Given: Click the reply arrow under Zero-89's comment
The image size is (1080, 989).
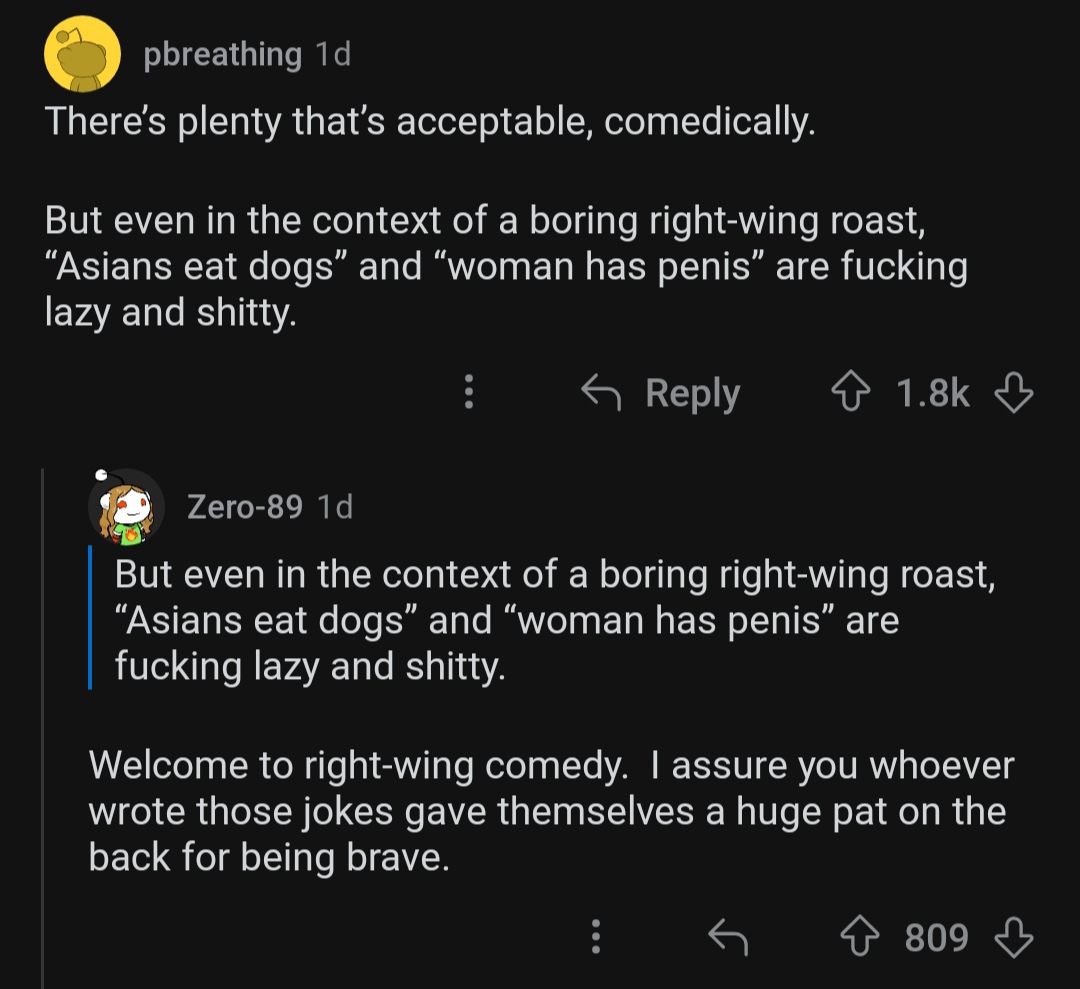Looking at the screenshot, I should tap(727, 937).
